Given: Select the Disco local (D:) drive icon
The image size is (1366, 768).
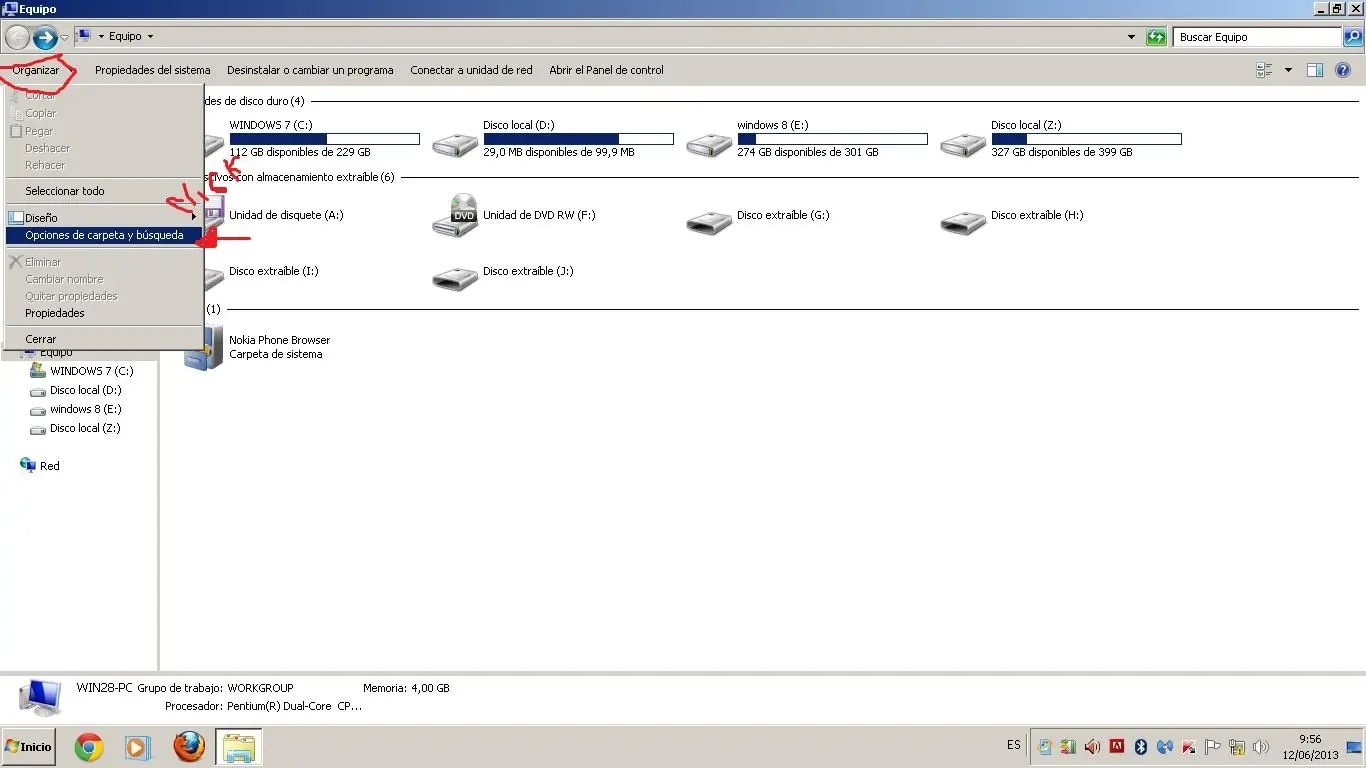Looking at the screenshot, I should pos(455,143).
